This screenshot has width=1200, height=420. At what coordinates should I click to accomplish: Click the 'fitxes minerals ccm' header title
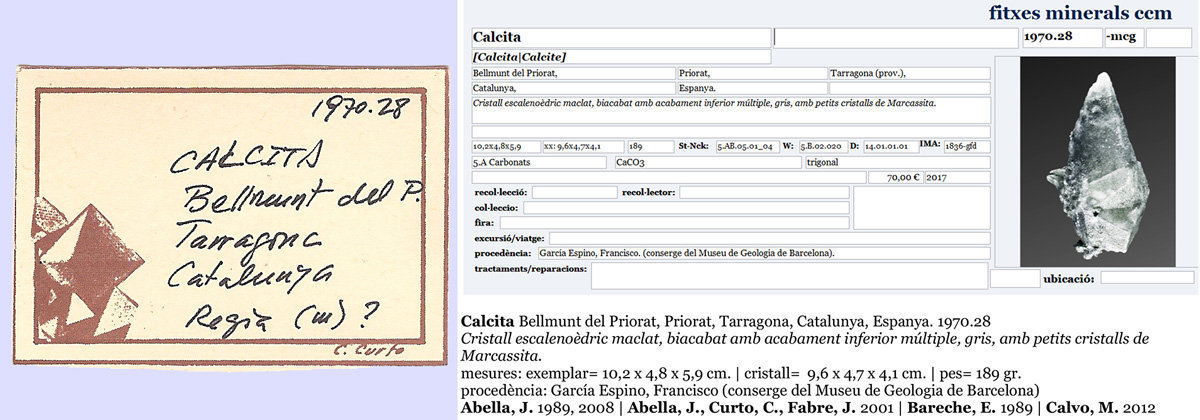tap(1079, 13)
